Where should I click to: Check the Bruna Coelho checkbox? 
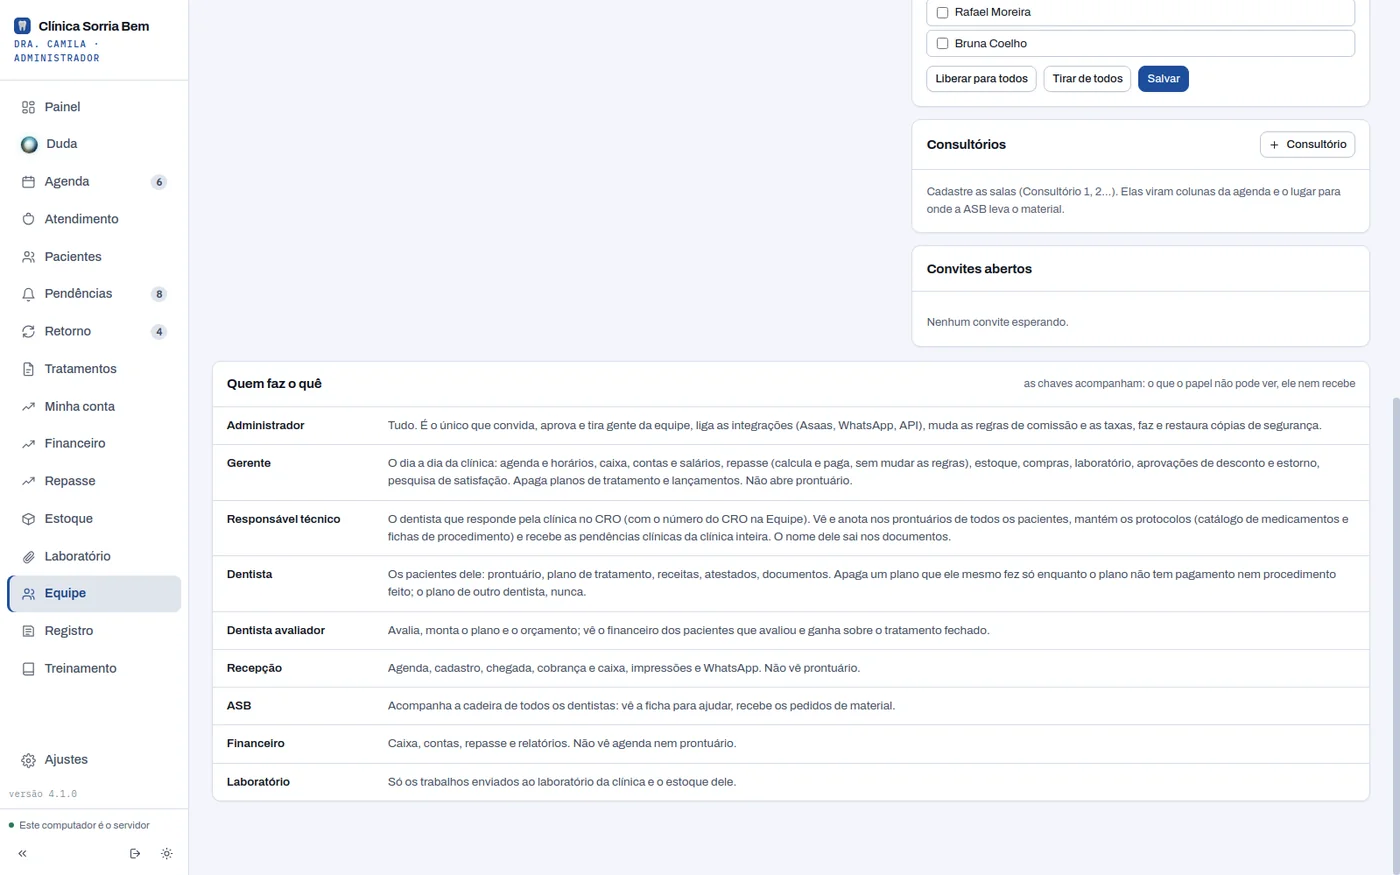(942, 44)
